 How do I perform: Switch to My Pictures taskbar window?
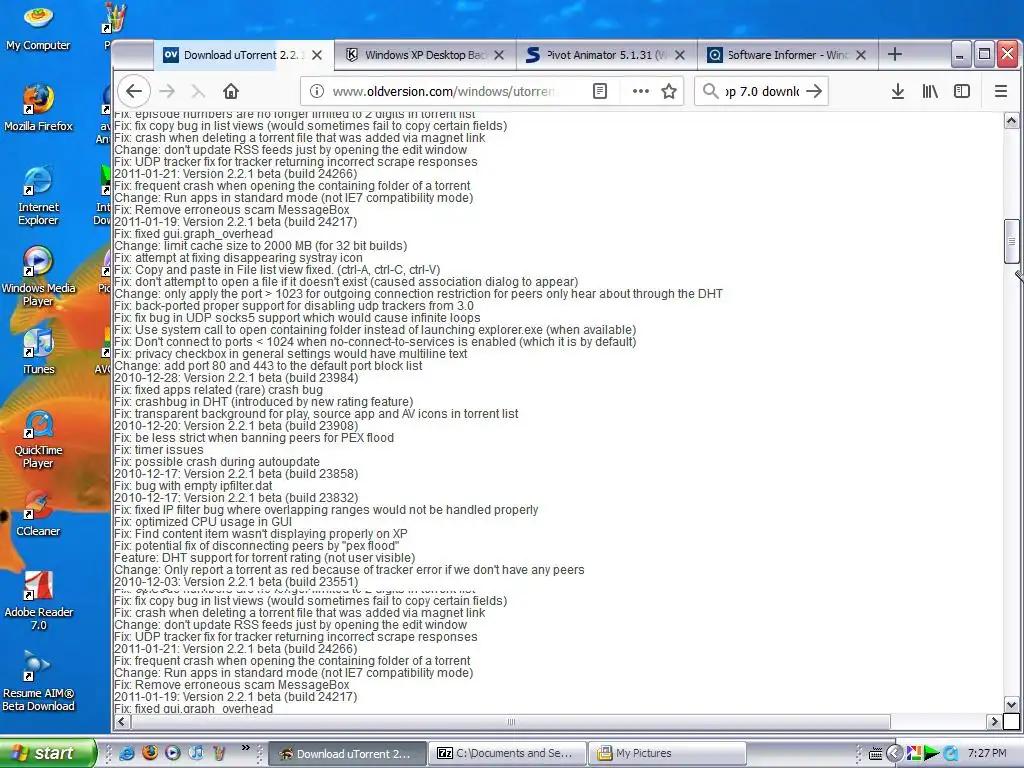point(666,754)
